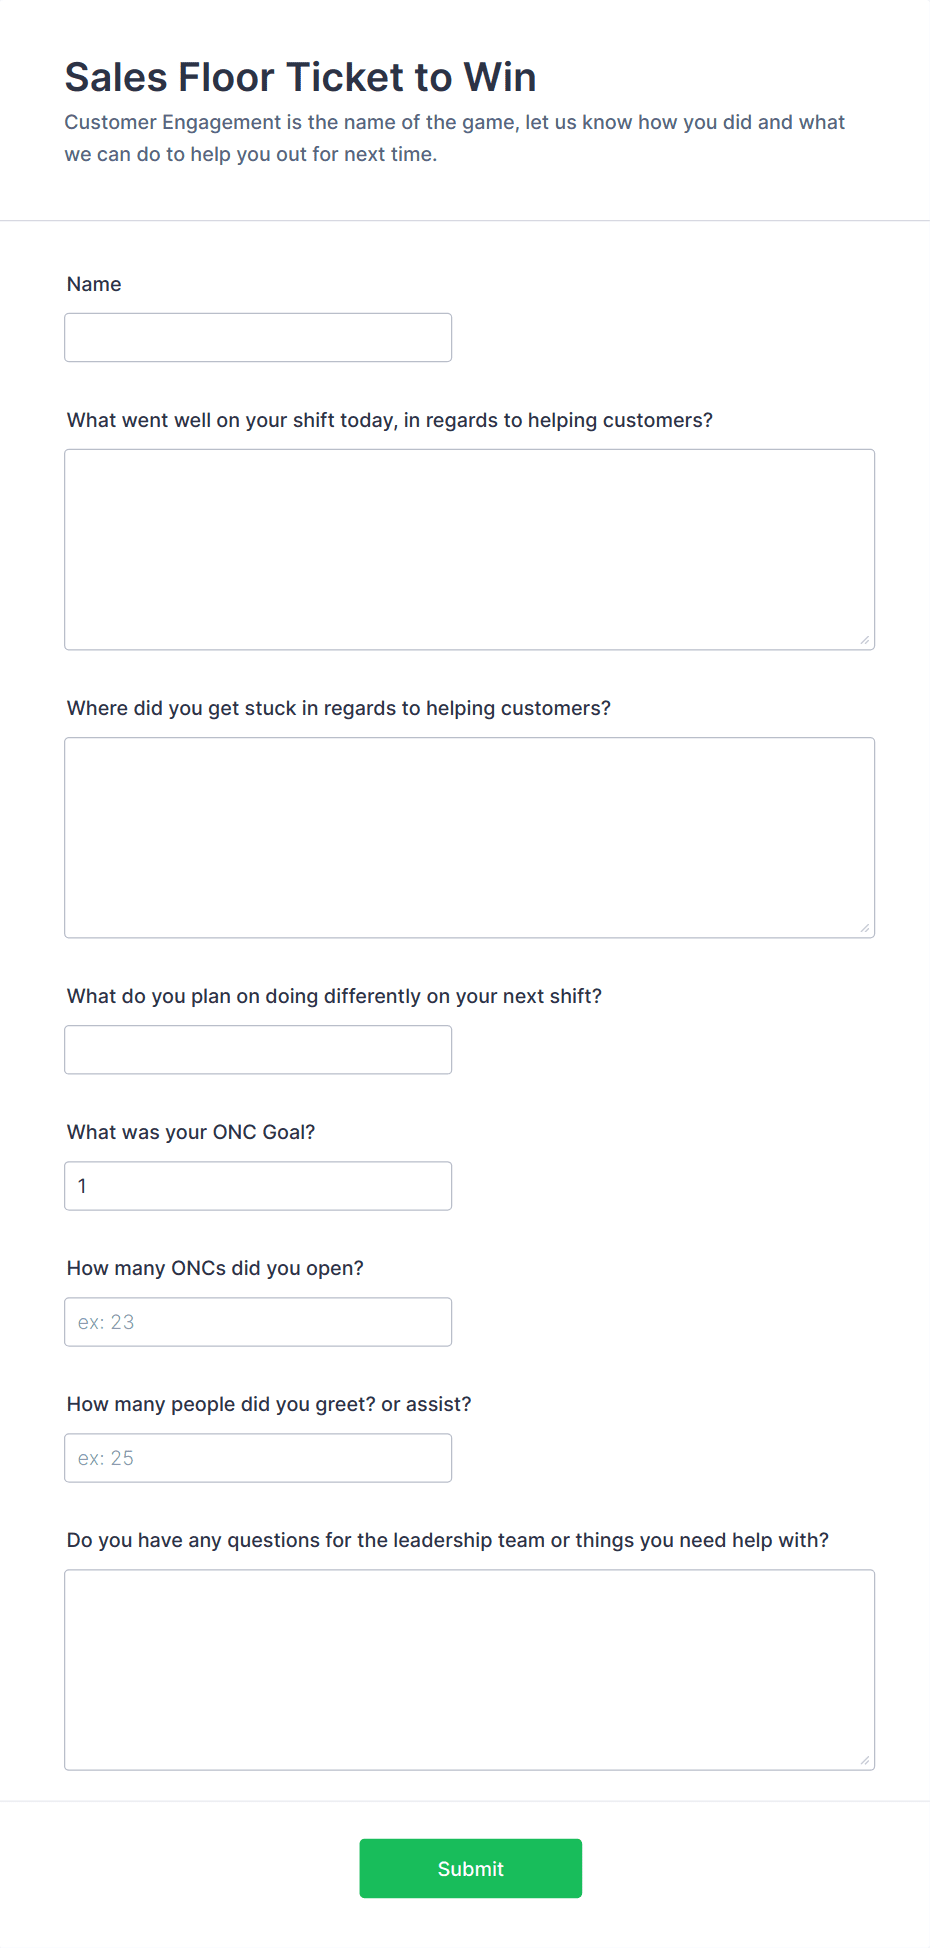Click the 'How many ONCs did you open?' label
The width and height of the screenshot is (930, 1948).
216,1268
